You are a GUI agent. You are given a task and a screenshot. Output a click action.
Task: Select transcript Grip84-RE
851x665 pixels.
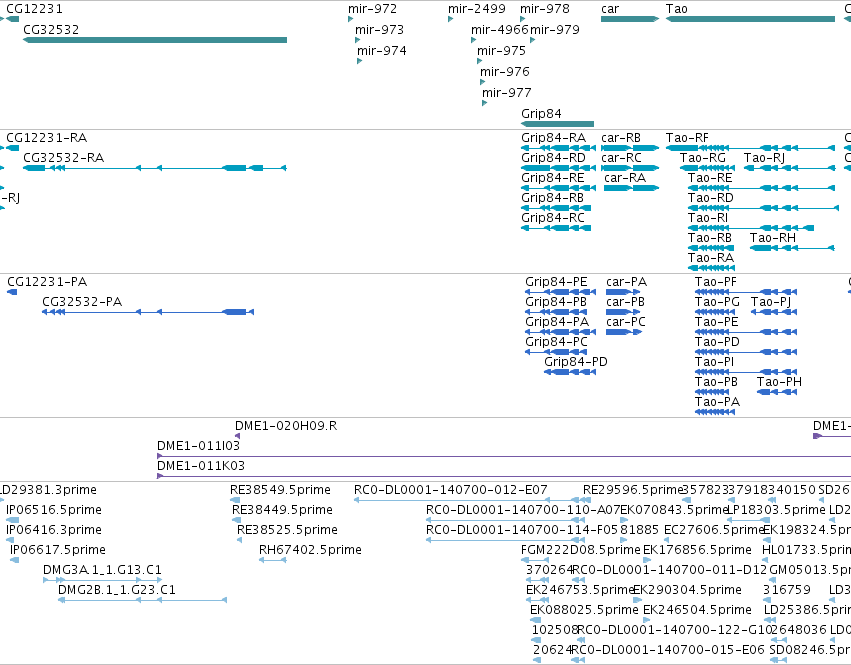(x=558, y=188)
